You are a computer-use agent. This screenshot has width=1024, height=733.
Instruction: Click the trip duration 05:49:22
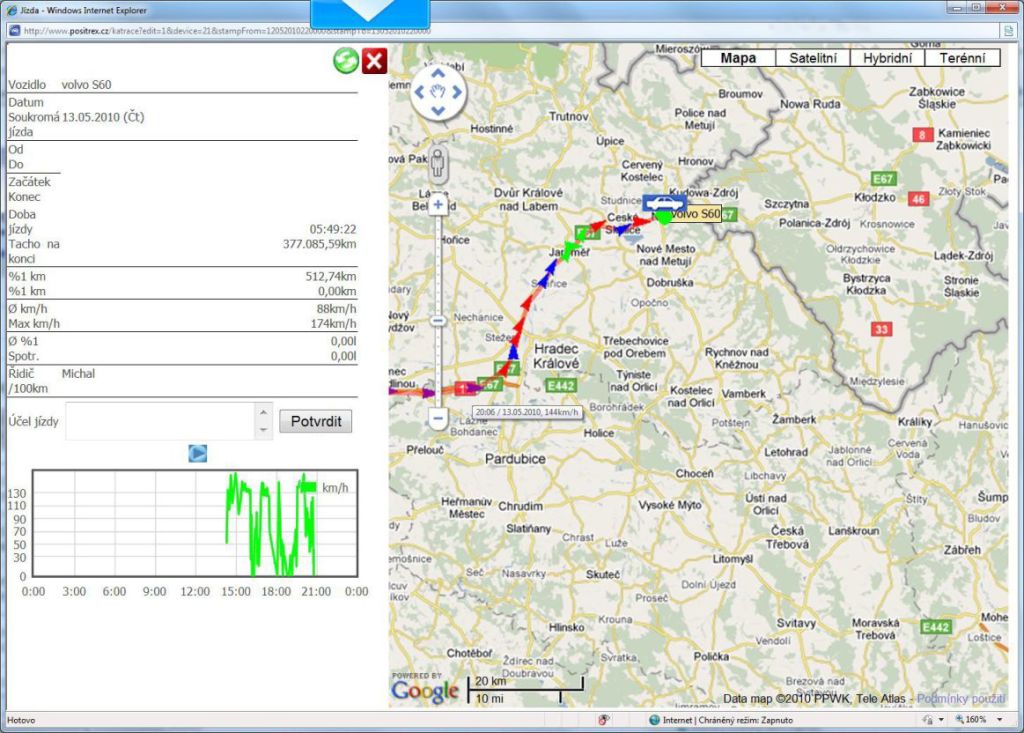click(332, 229)
